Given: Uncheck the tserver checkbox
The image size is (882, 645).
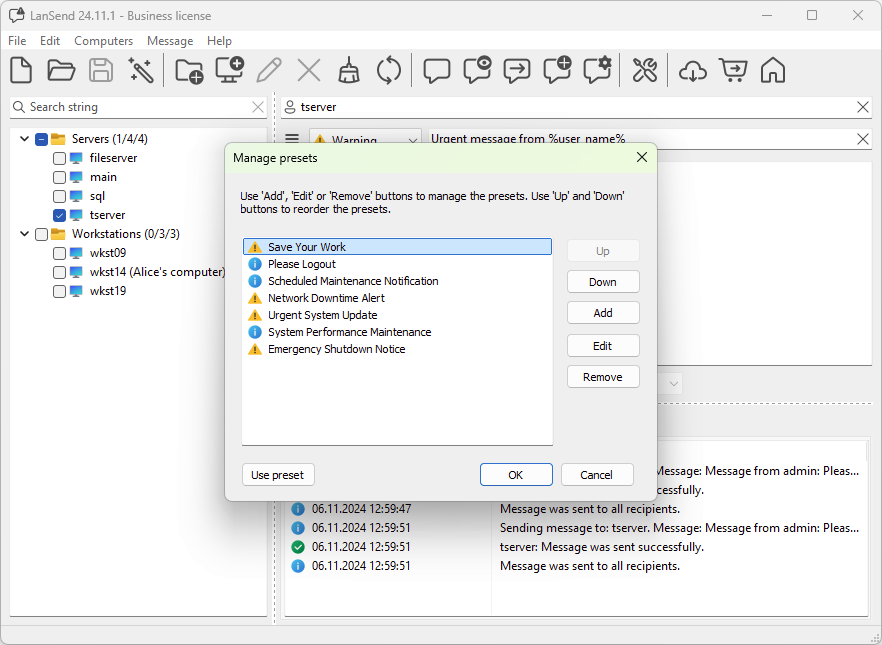Looking at the screenshot, I should 60,215.
